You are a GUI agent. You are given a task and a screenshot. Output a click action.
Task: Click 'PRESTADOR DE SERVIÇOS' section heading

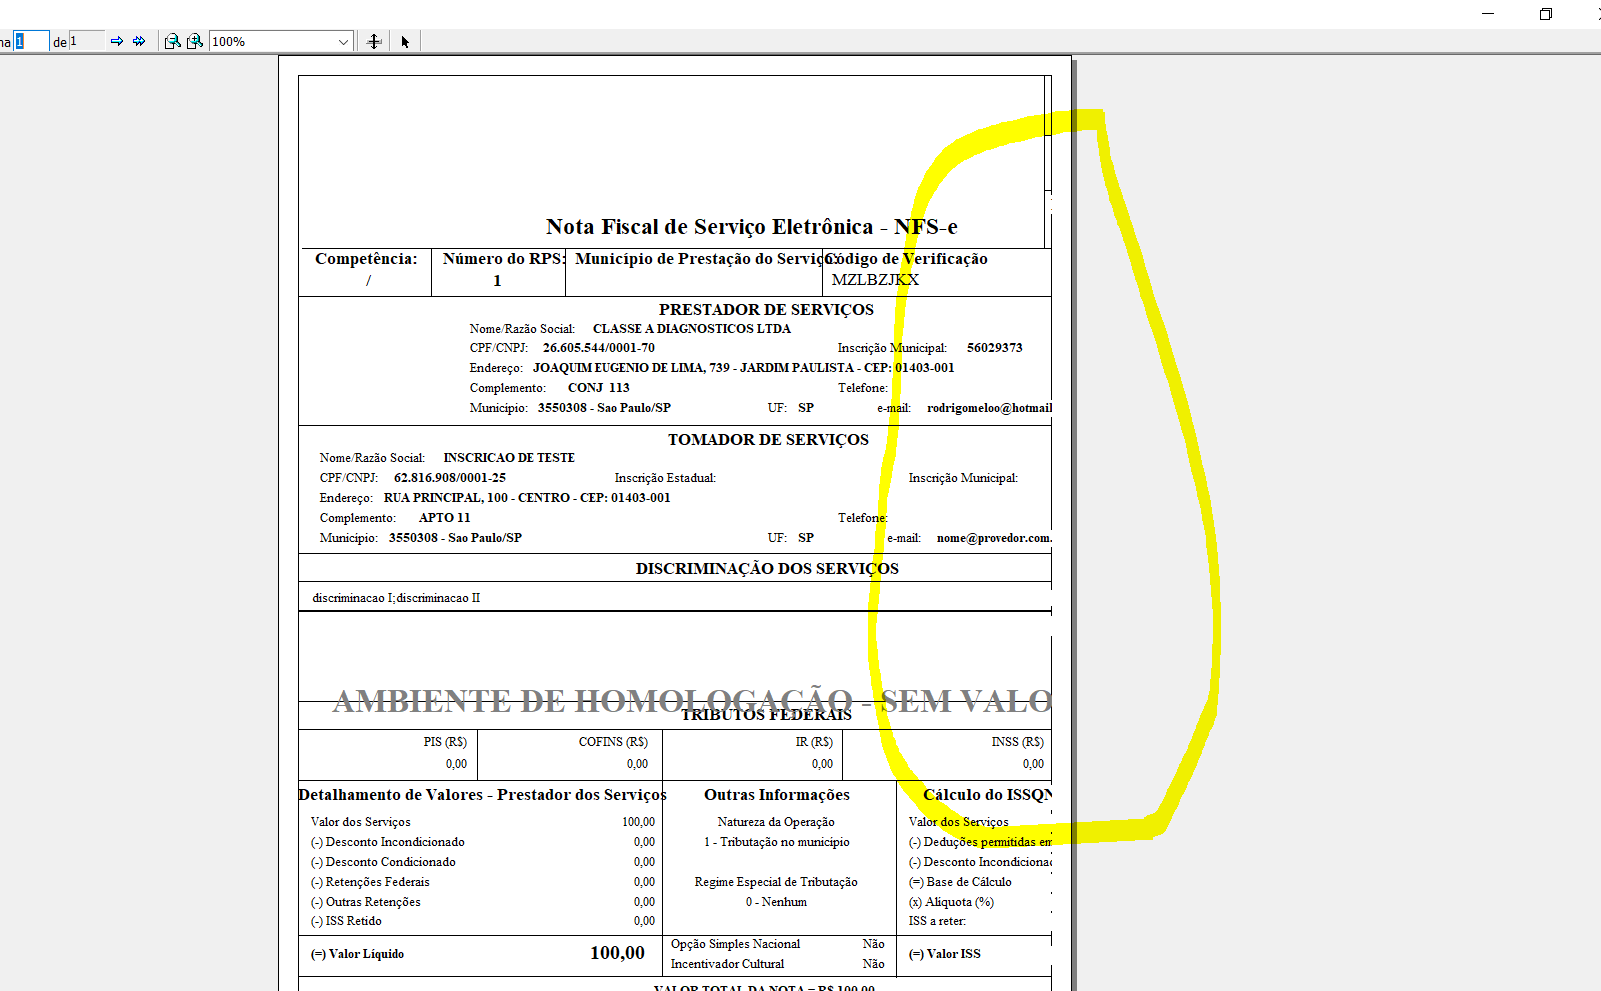coord(766,310)
